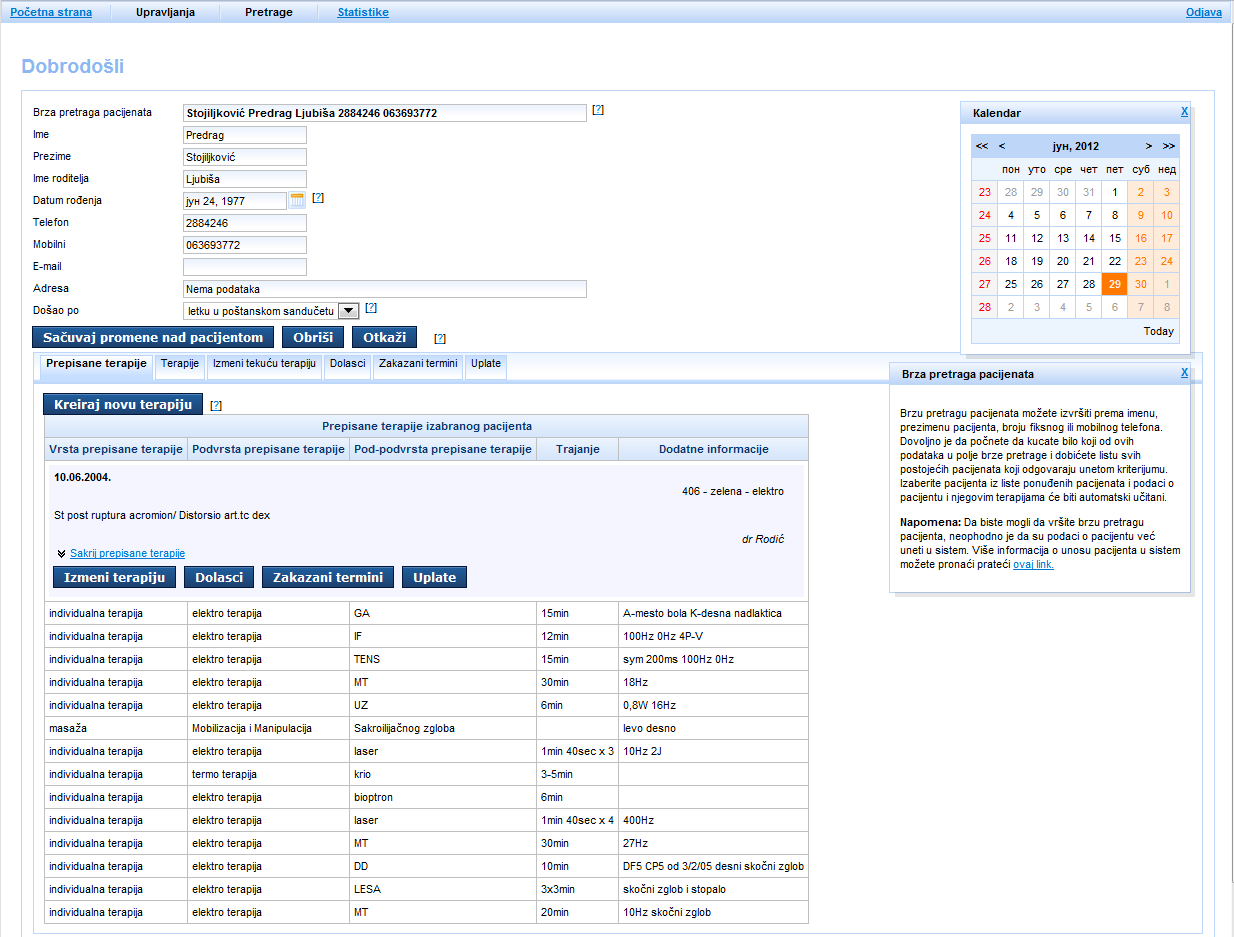Open the Pretrage menu

pos(269,12)
